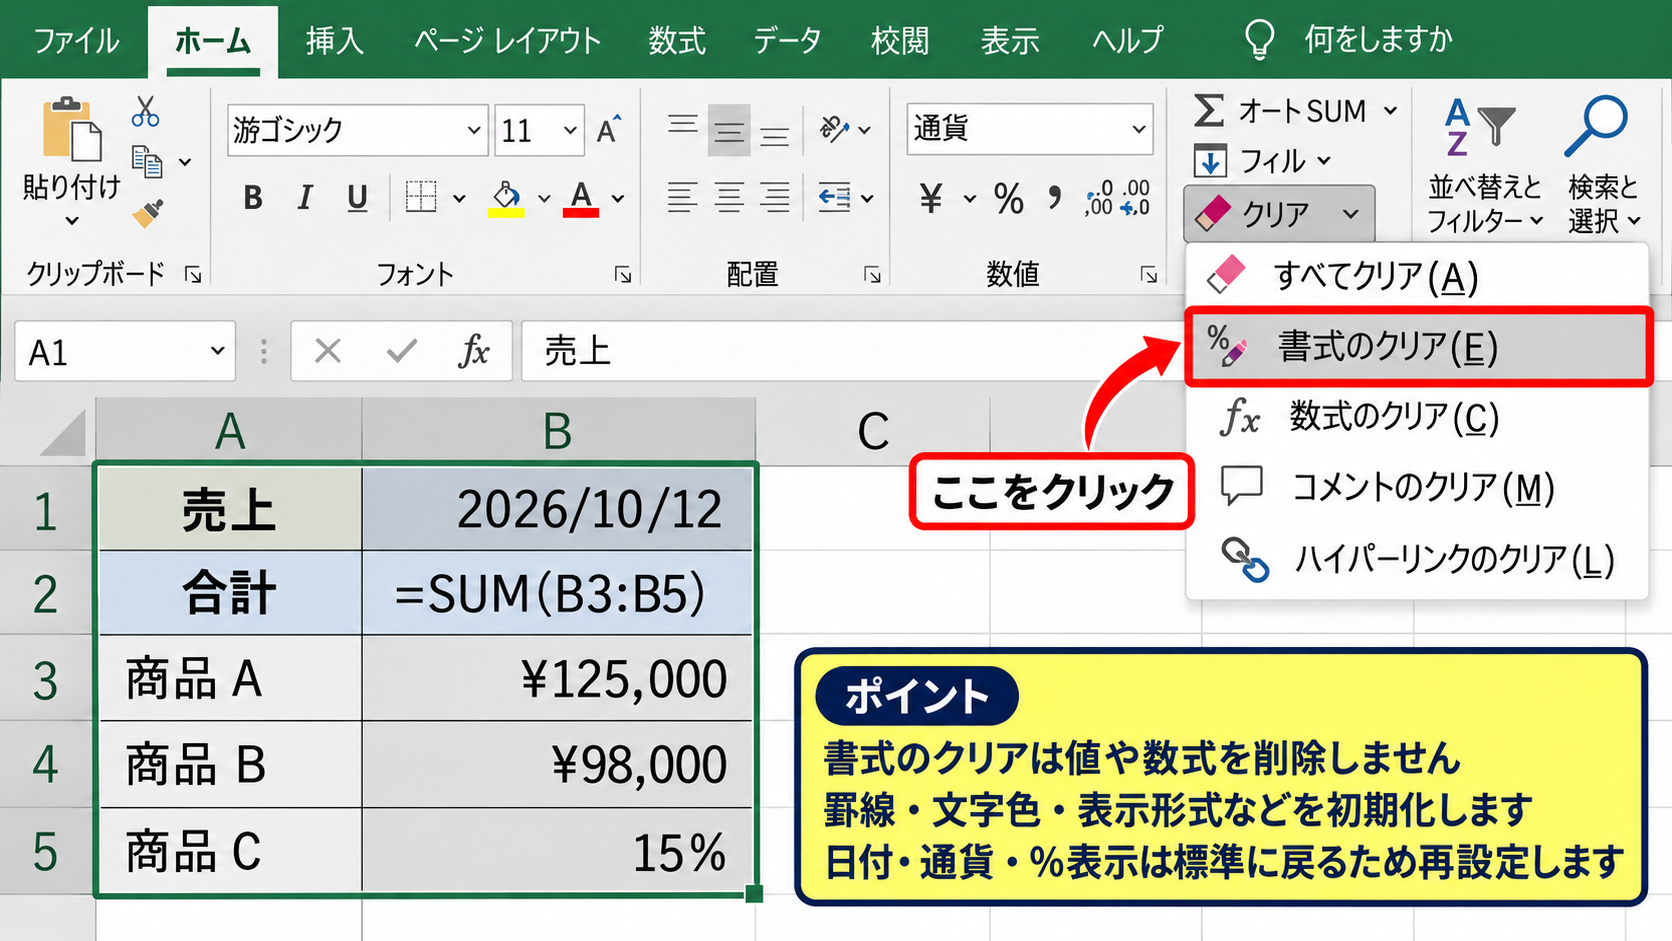Increase decimal places icon
The width and height of the screenshot is (1672, 941).
coord(1098,198)
